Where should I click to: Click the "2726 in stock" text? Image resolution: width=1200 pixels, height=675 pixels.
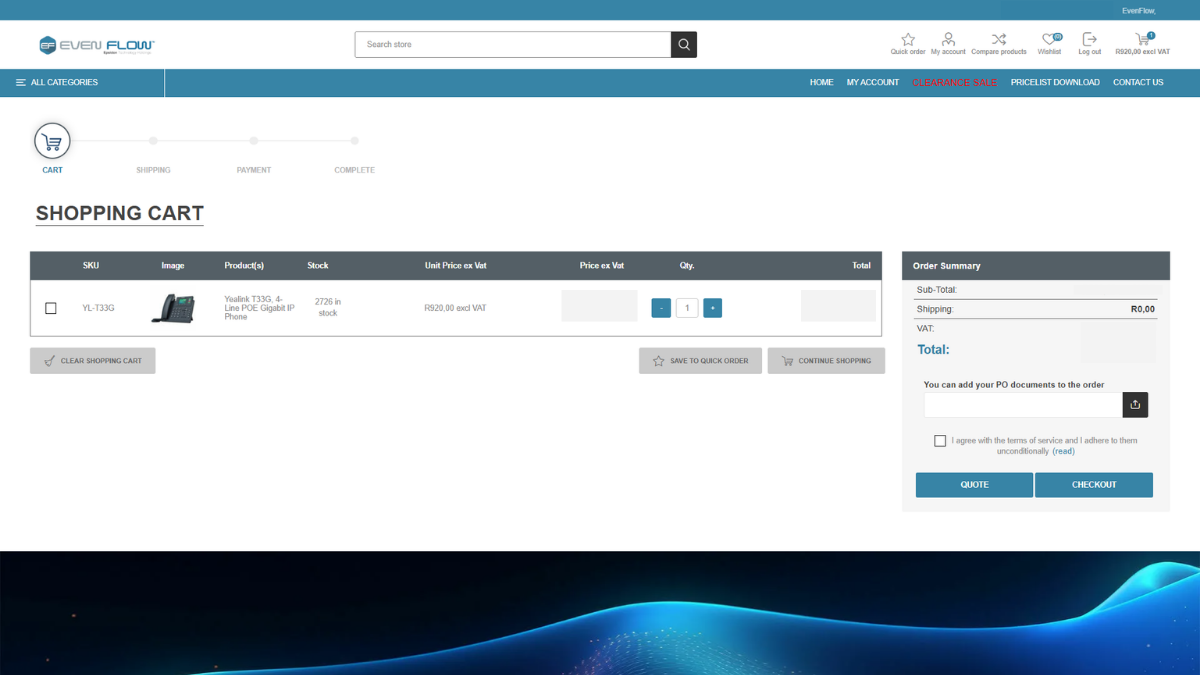click(x=327, y=307)
